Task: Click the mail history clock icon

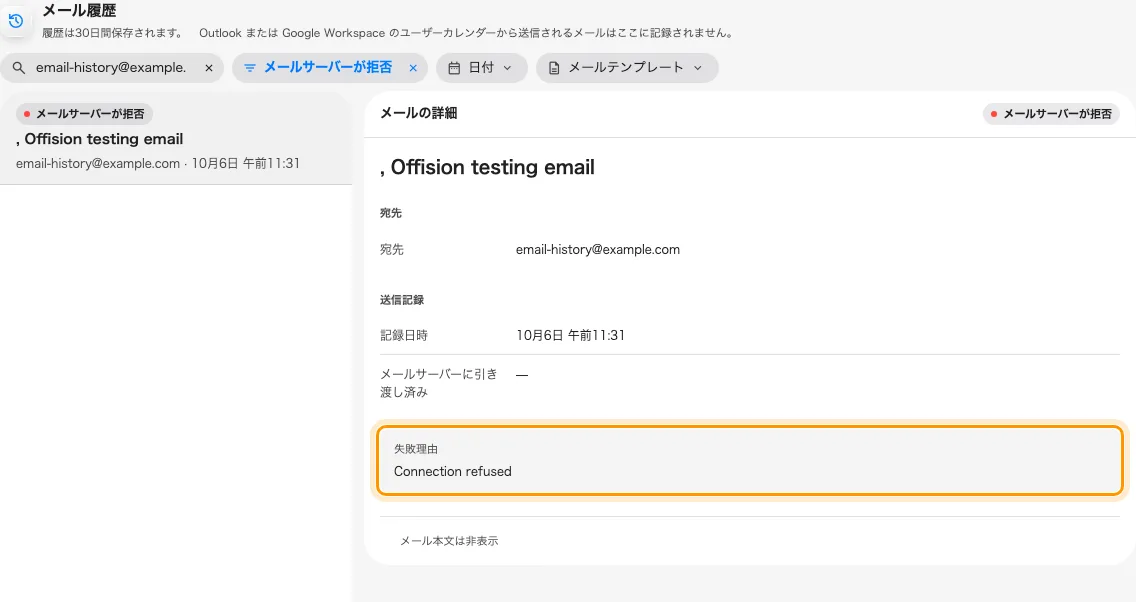Action: click(x=16, y=21)
